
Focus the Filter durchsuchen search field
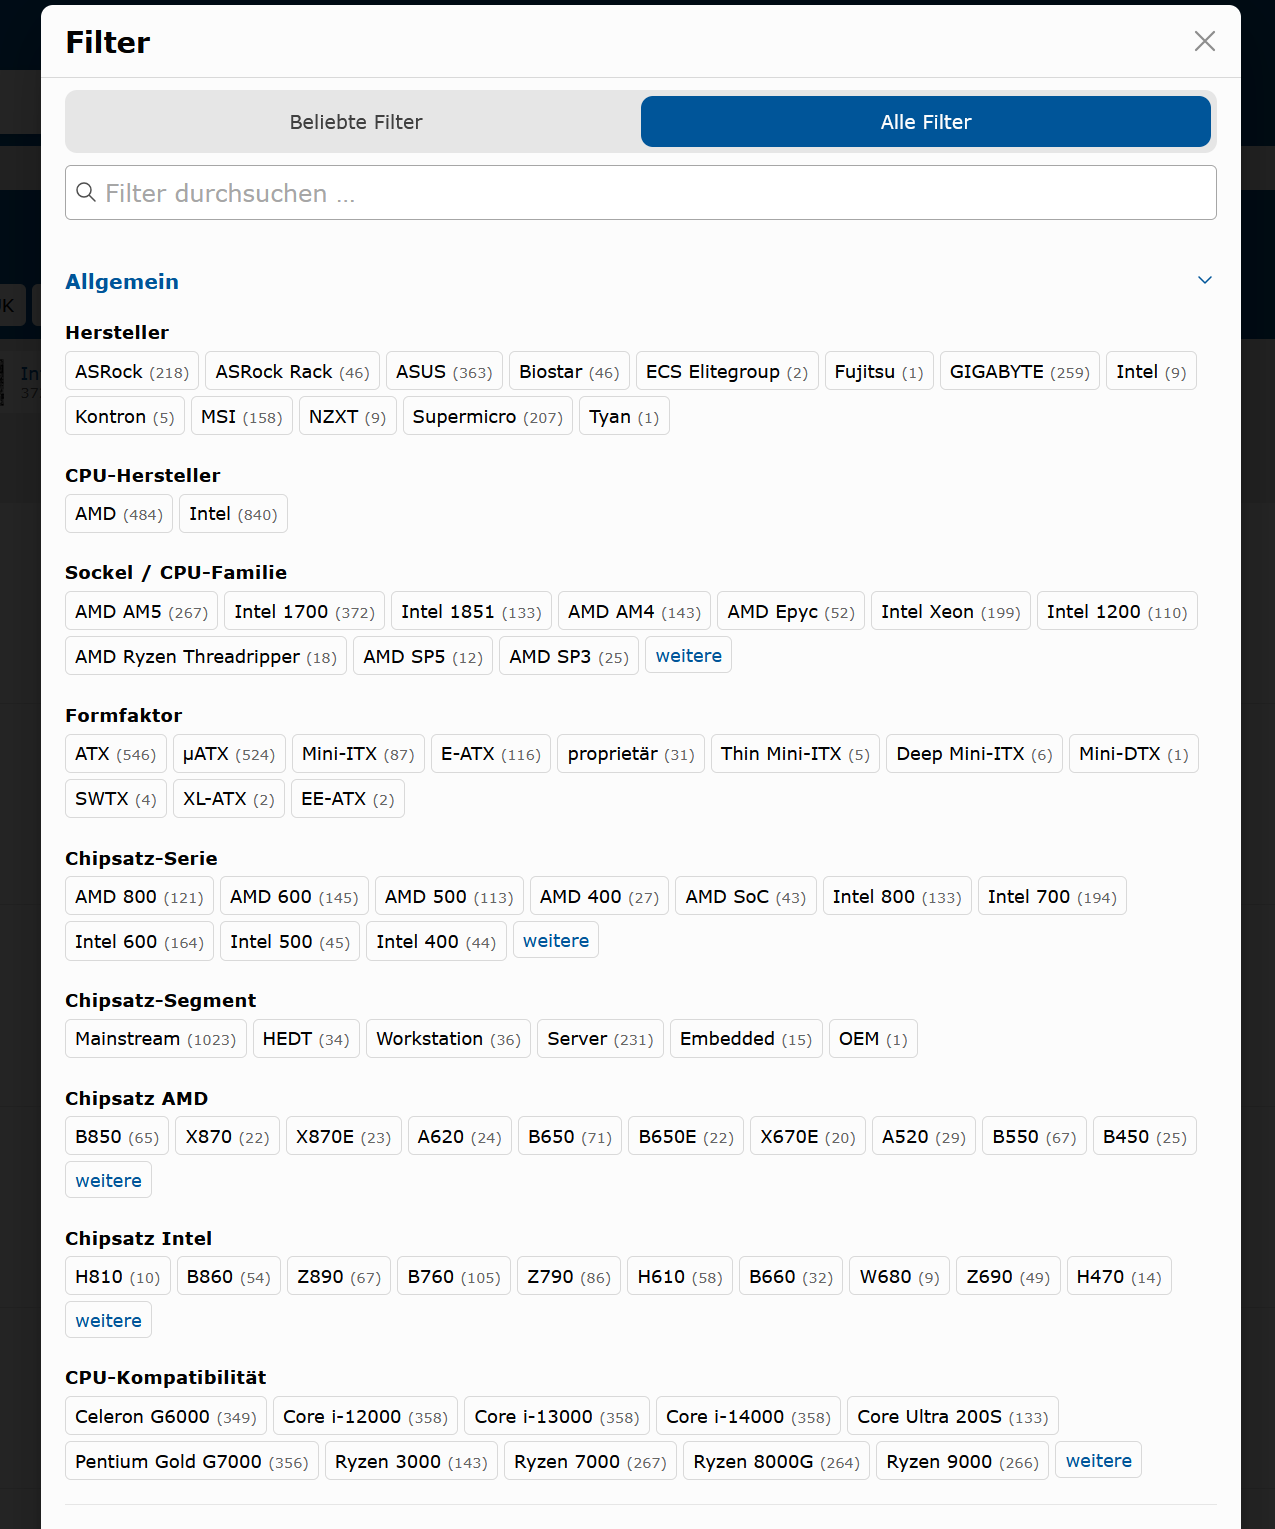(x=641, y=193)
